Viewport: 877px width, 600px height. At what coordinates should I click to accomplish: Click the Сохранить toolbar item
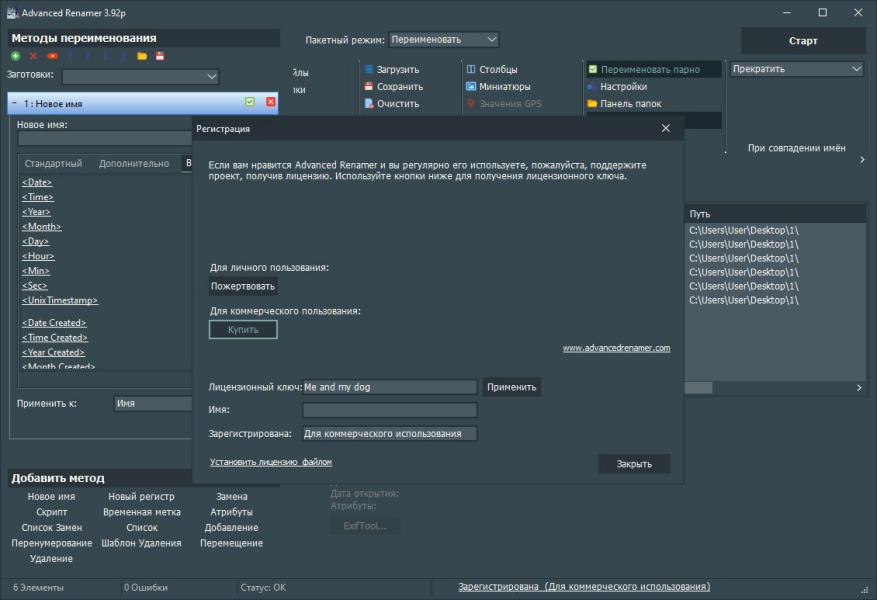pos(393,87)
